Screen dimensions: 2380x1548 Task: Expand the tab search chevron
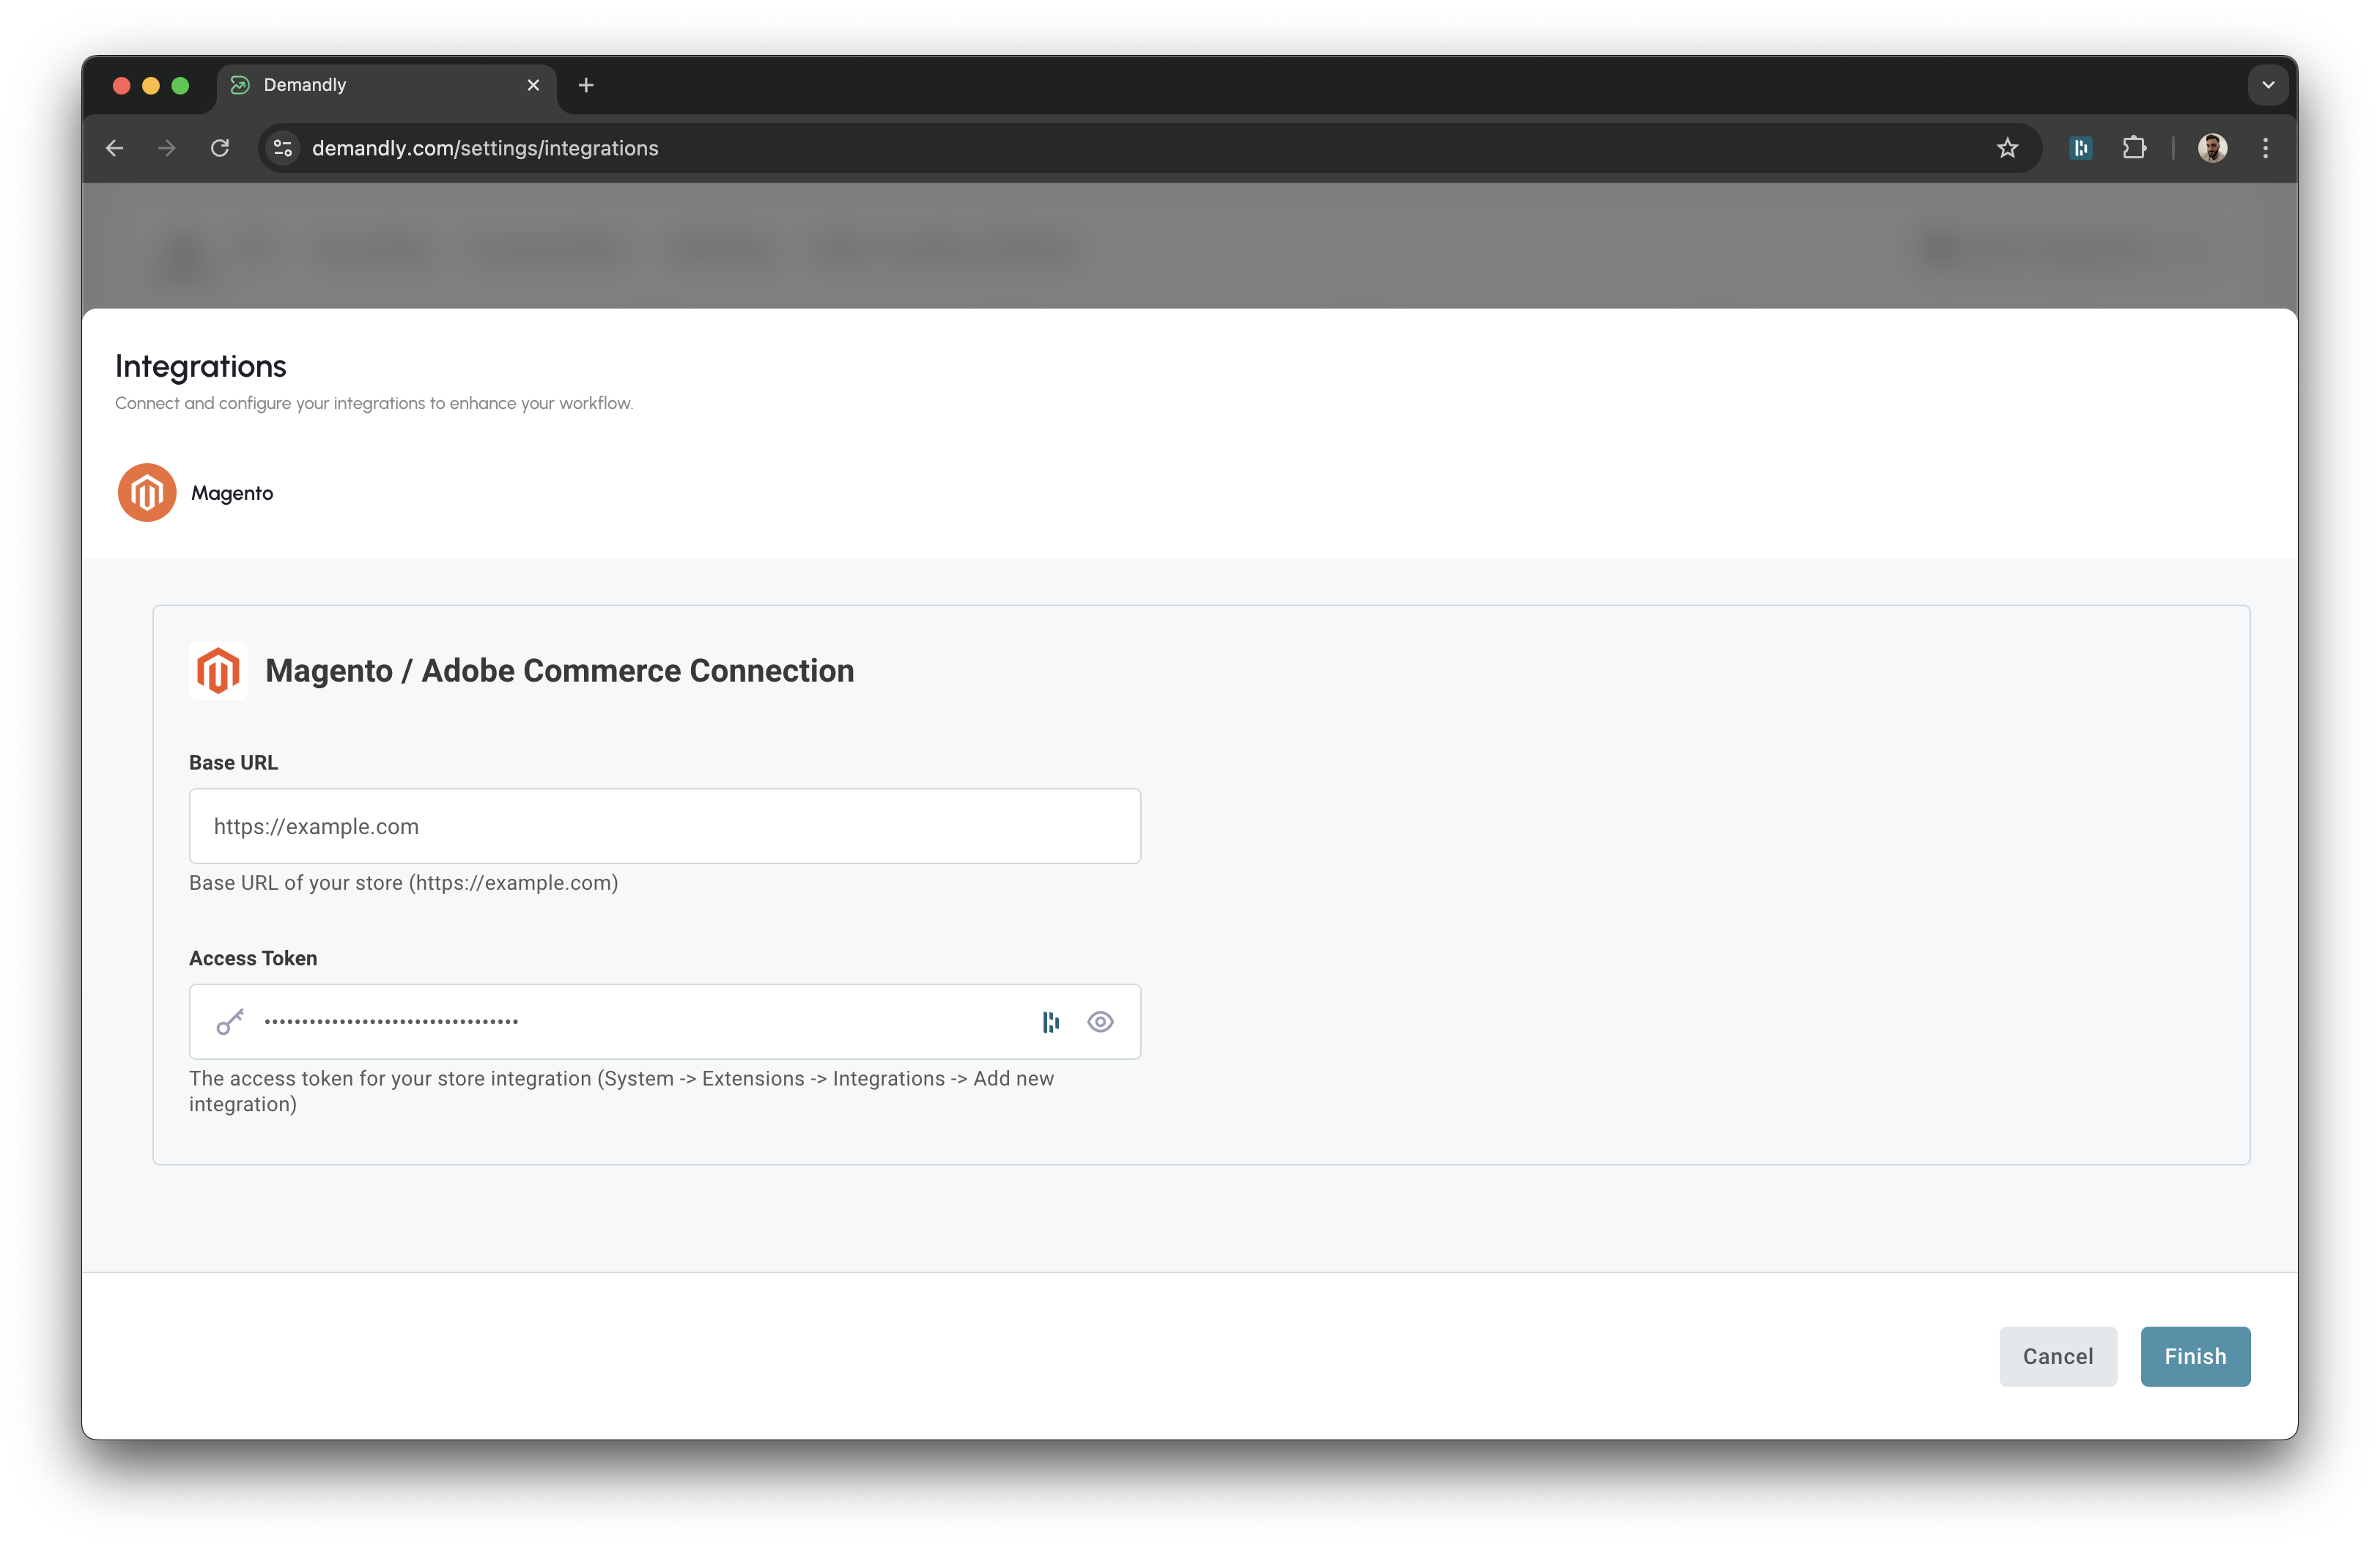[x=2267, y=84]
